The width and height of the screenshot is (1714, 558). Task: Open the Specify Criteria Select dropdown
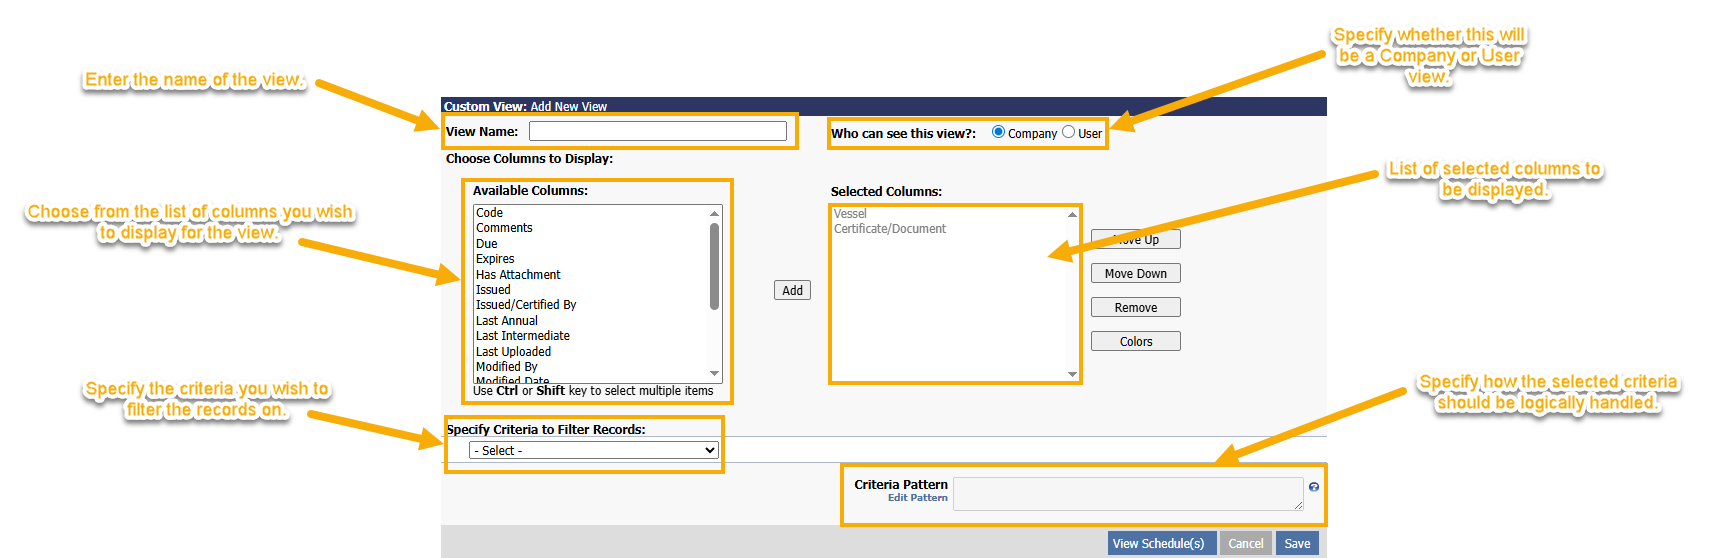(594, 451)
